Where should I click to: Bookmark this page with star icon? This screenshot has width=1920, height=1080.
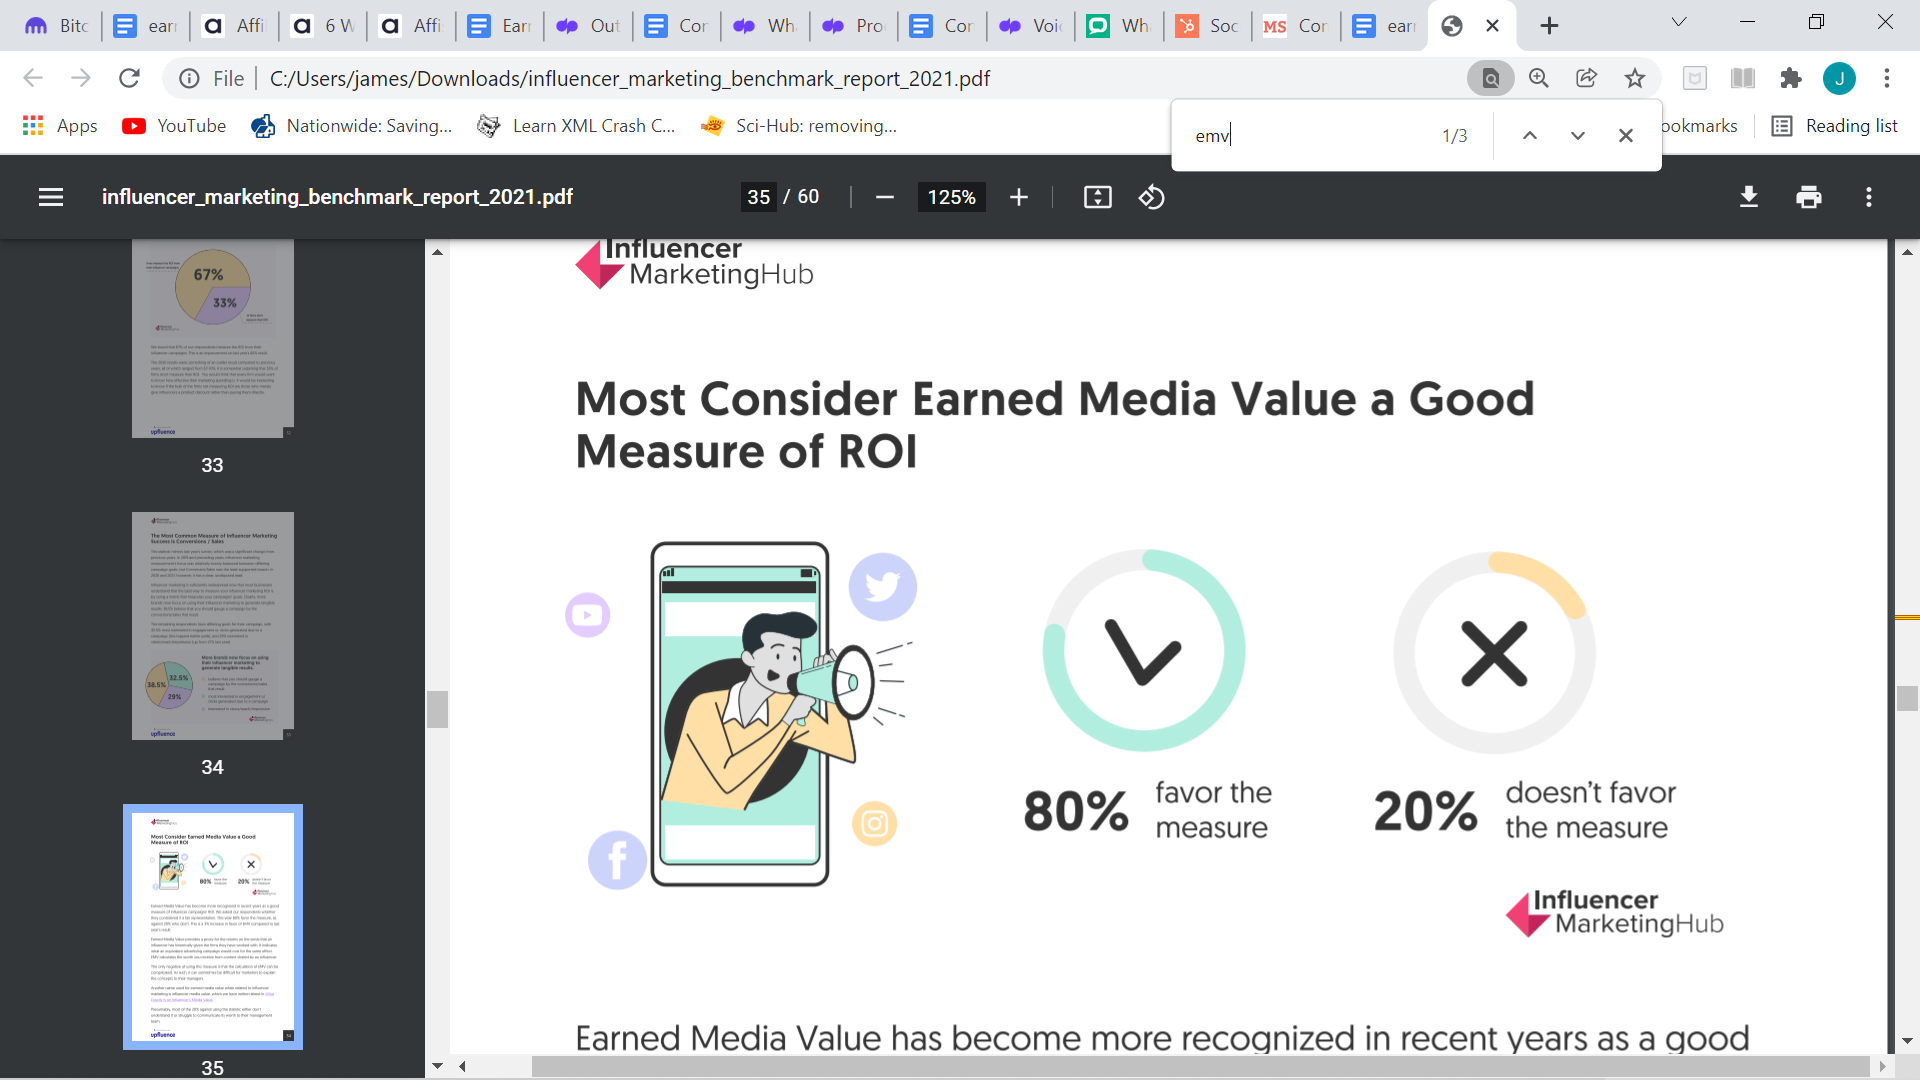point(1634,78)
